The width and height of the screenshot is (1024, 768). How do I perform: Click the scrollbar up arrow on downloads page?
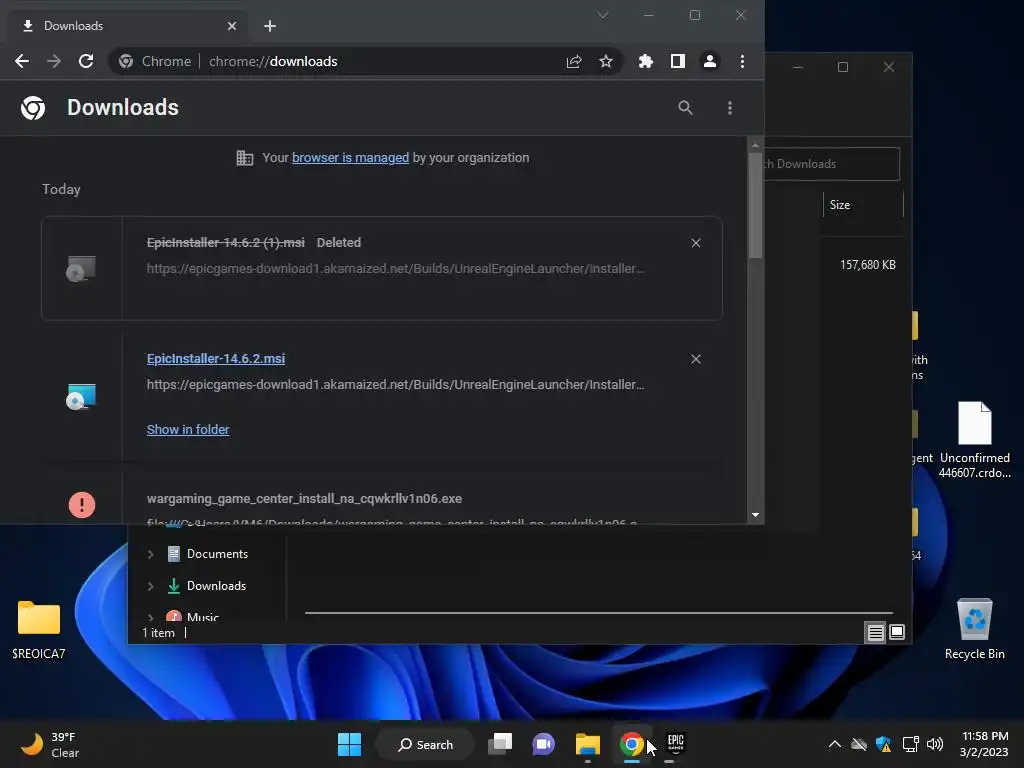tap(756, 144)
